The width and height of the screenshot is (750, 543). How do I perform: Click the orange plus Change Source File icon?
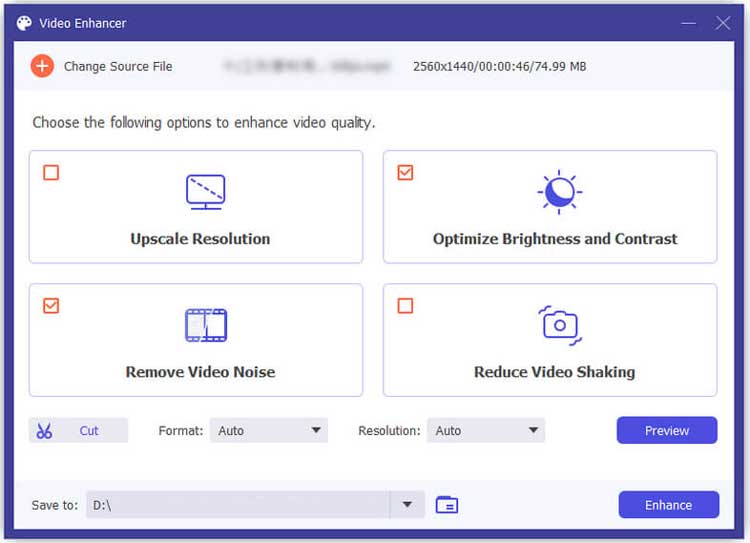click(42, 66)
